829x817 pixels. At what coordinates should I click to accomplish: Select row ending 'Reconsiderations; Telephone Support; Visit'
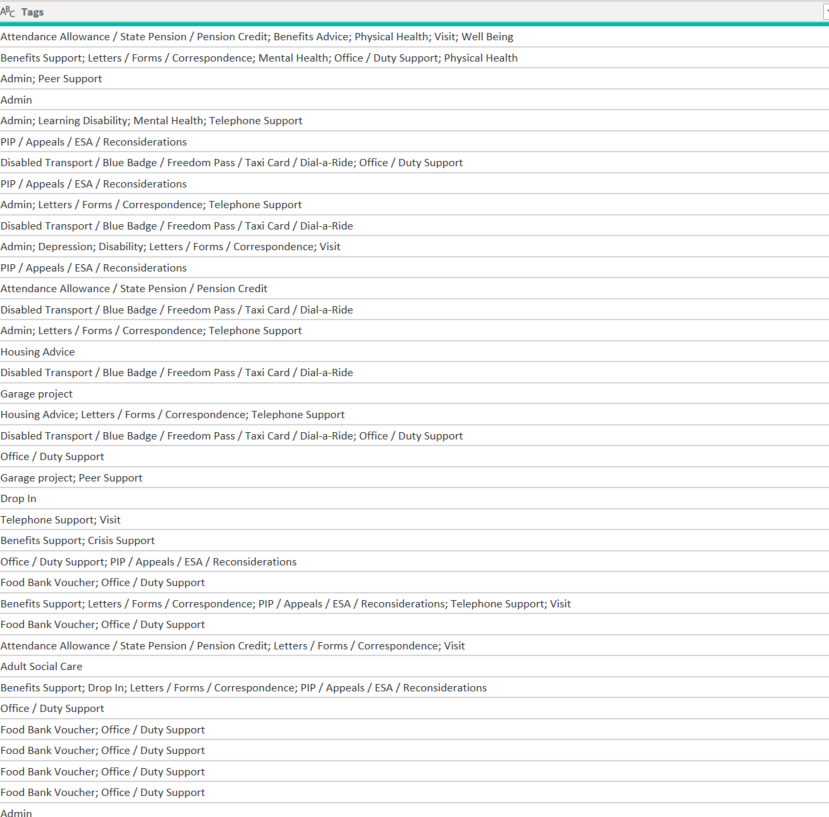414,603
